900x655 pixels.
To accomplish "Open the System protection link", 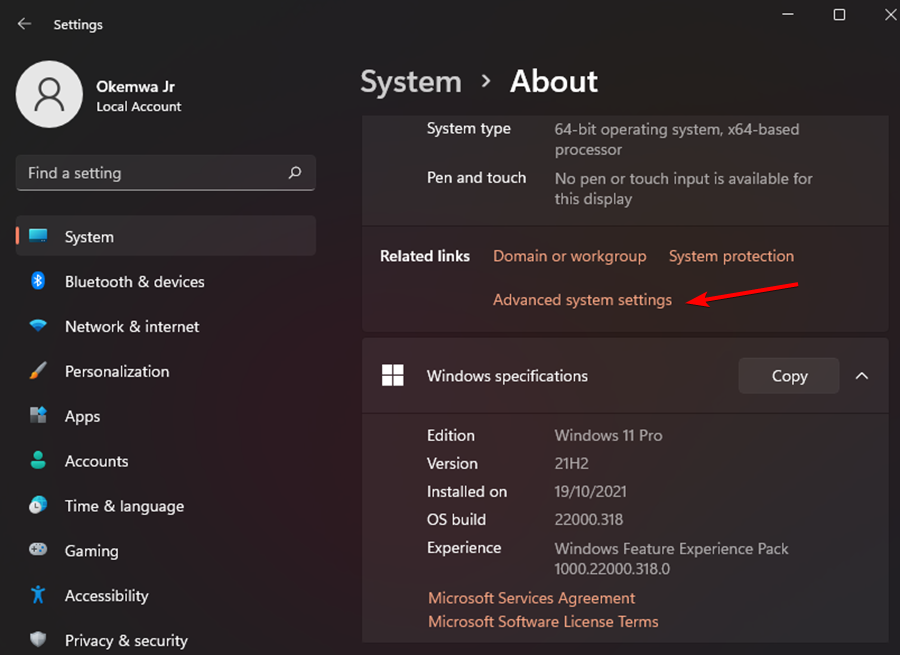I will pyautogui.click(x=731, y=256).
